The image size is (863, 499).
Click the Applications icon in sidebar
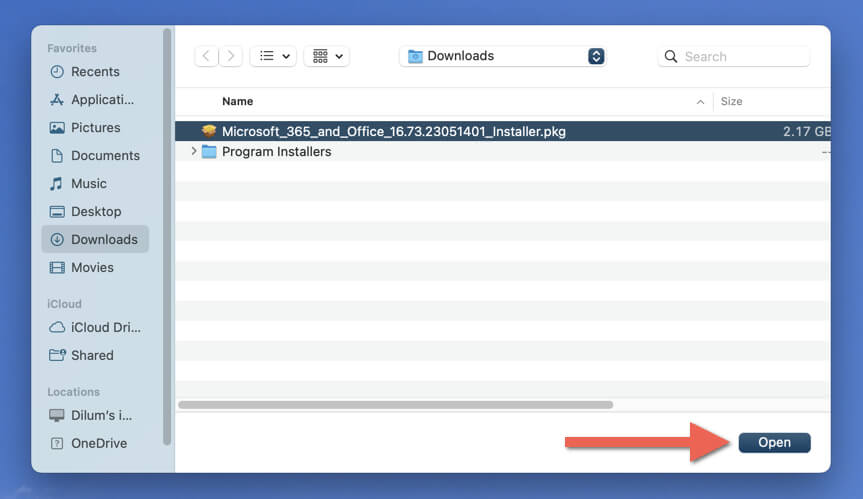(57, 100)
